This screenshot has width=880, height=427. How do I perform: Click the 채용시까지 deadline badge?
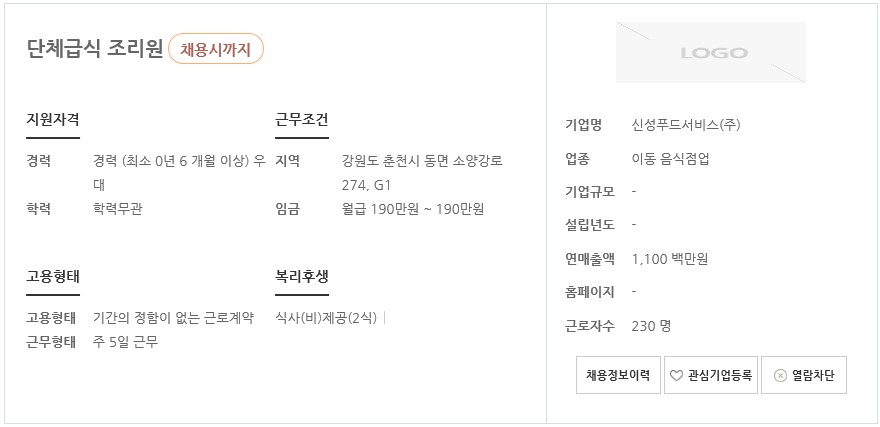(x=216, y=49)
